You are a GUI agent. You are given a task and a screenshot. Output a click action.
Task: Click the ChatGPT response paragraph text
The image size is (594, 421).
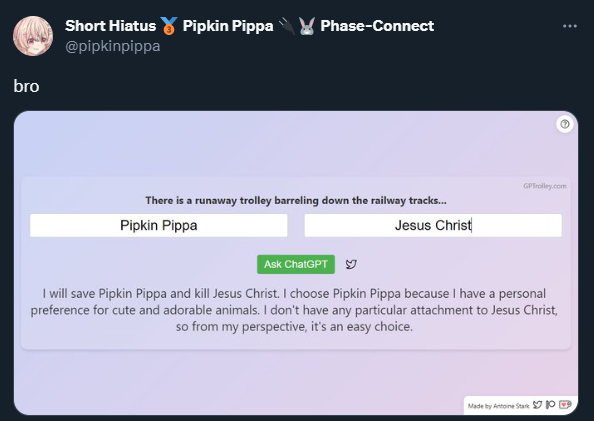tap(294, 310)
